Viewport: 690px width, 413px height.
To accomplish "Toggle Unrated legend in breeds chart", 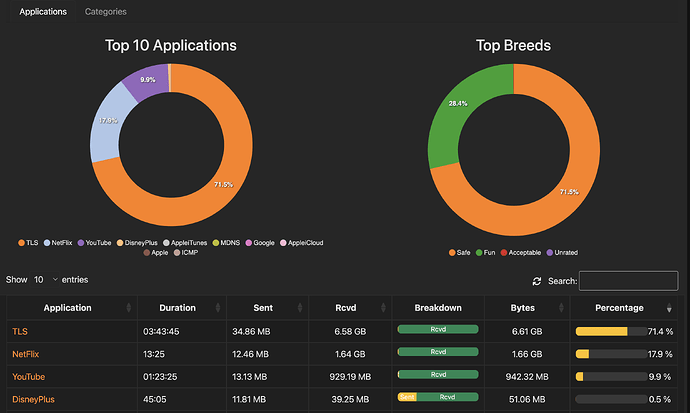I will click(562, 252).
